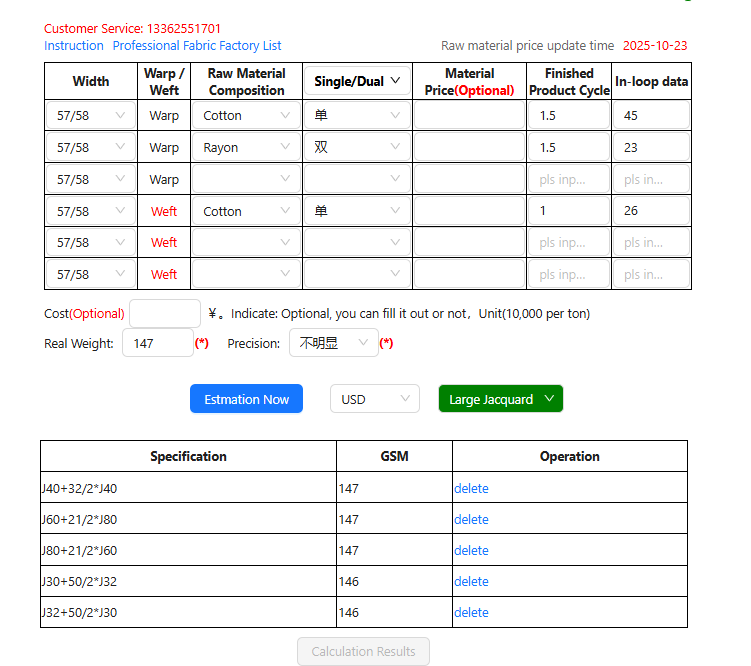751x666 pixels.
Task: Delete the J40+32/2*J40 specification row
Action: tap(471, 488)
